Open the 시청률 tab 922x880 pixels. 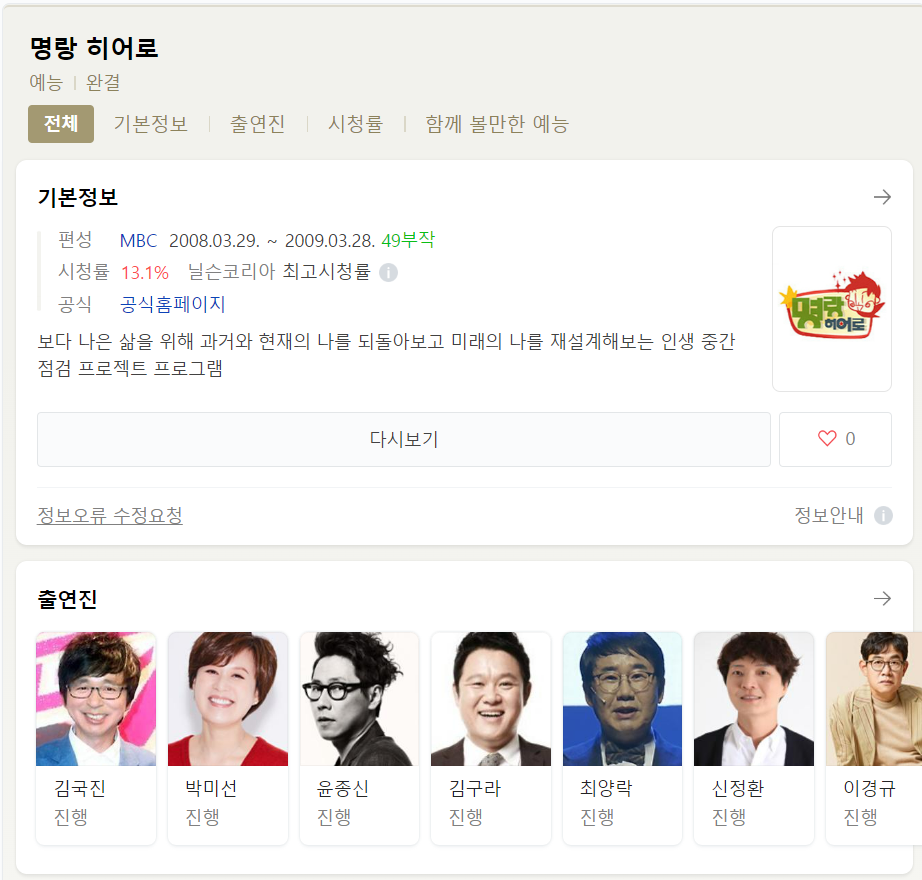(355, 124)
